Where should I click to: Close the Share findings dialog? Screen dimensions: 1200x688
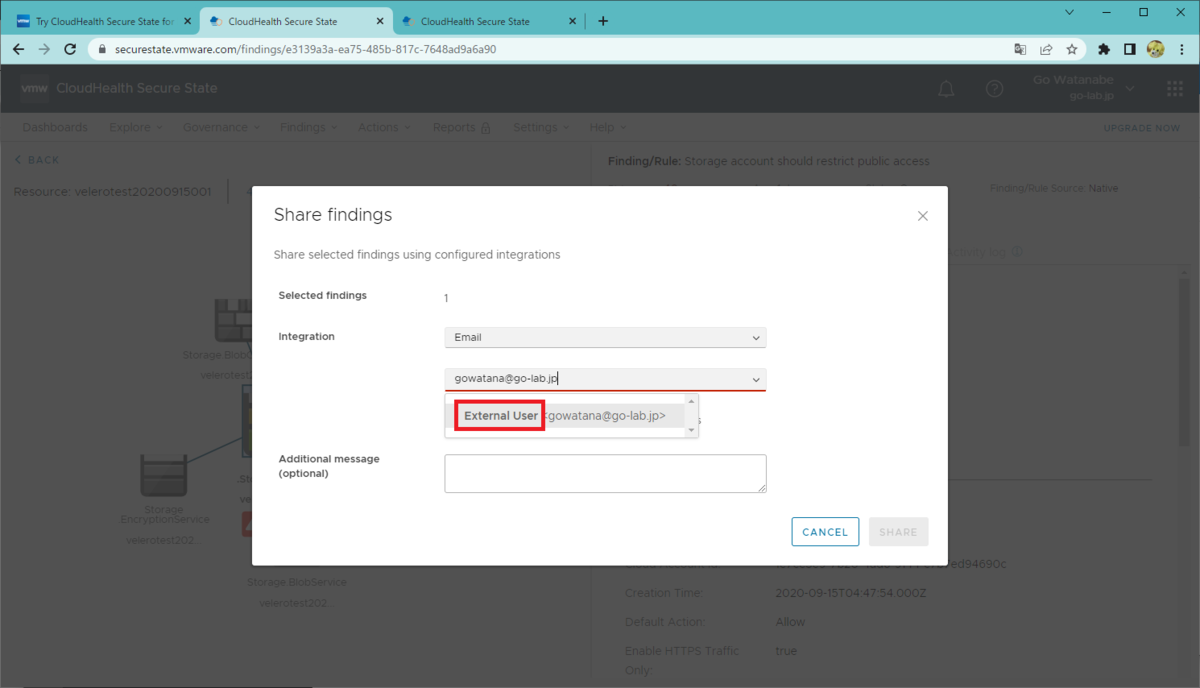point(922,216)
